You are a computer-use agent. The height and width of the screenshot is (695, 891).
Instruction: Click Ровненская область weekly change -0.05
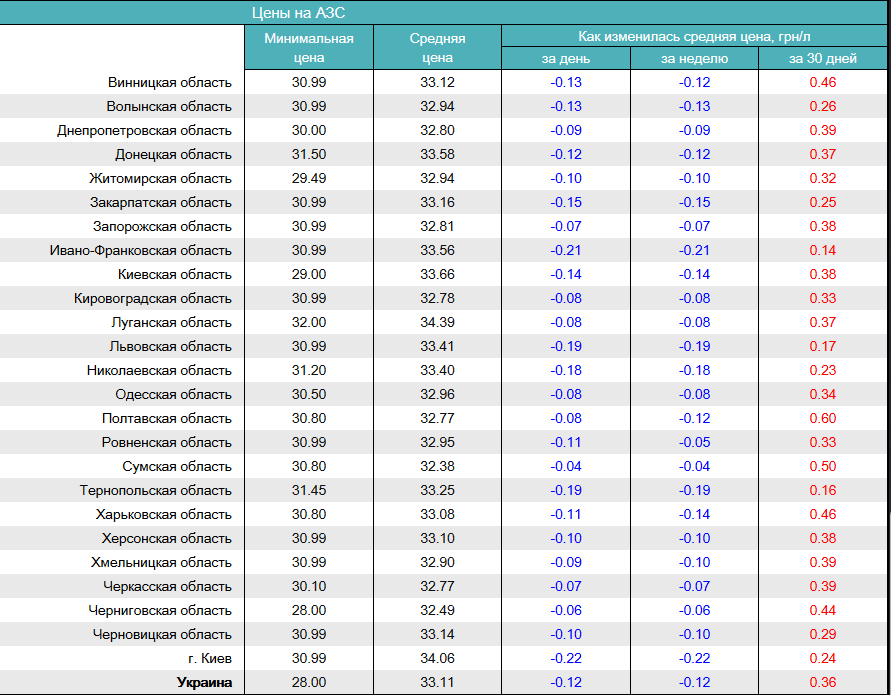(694, 442)
